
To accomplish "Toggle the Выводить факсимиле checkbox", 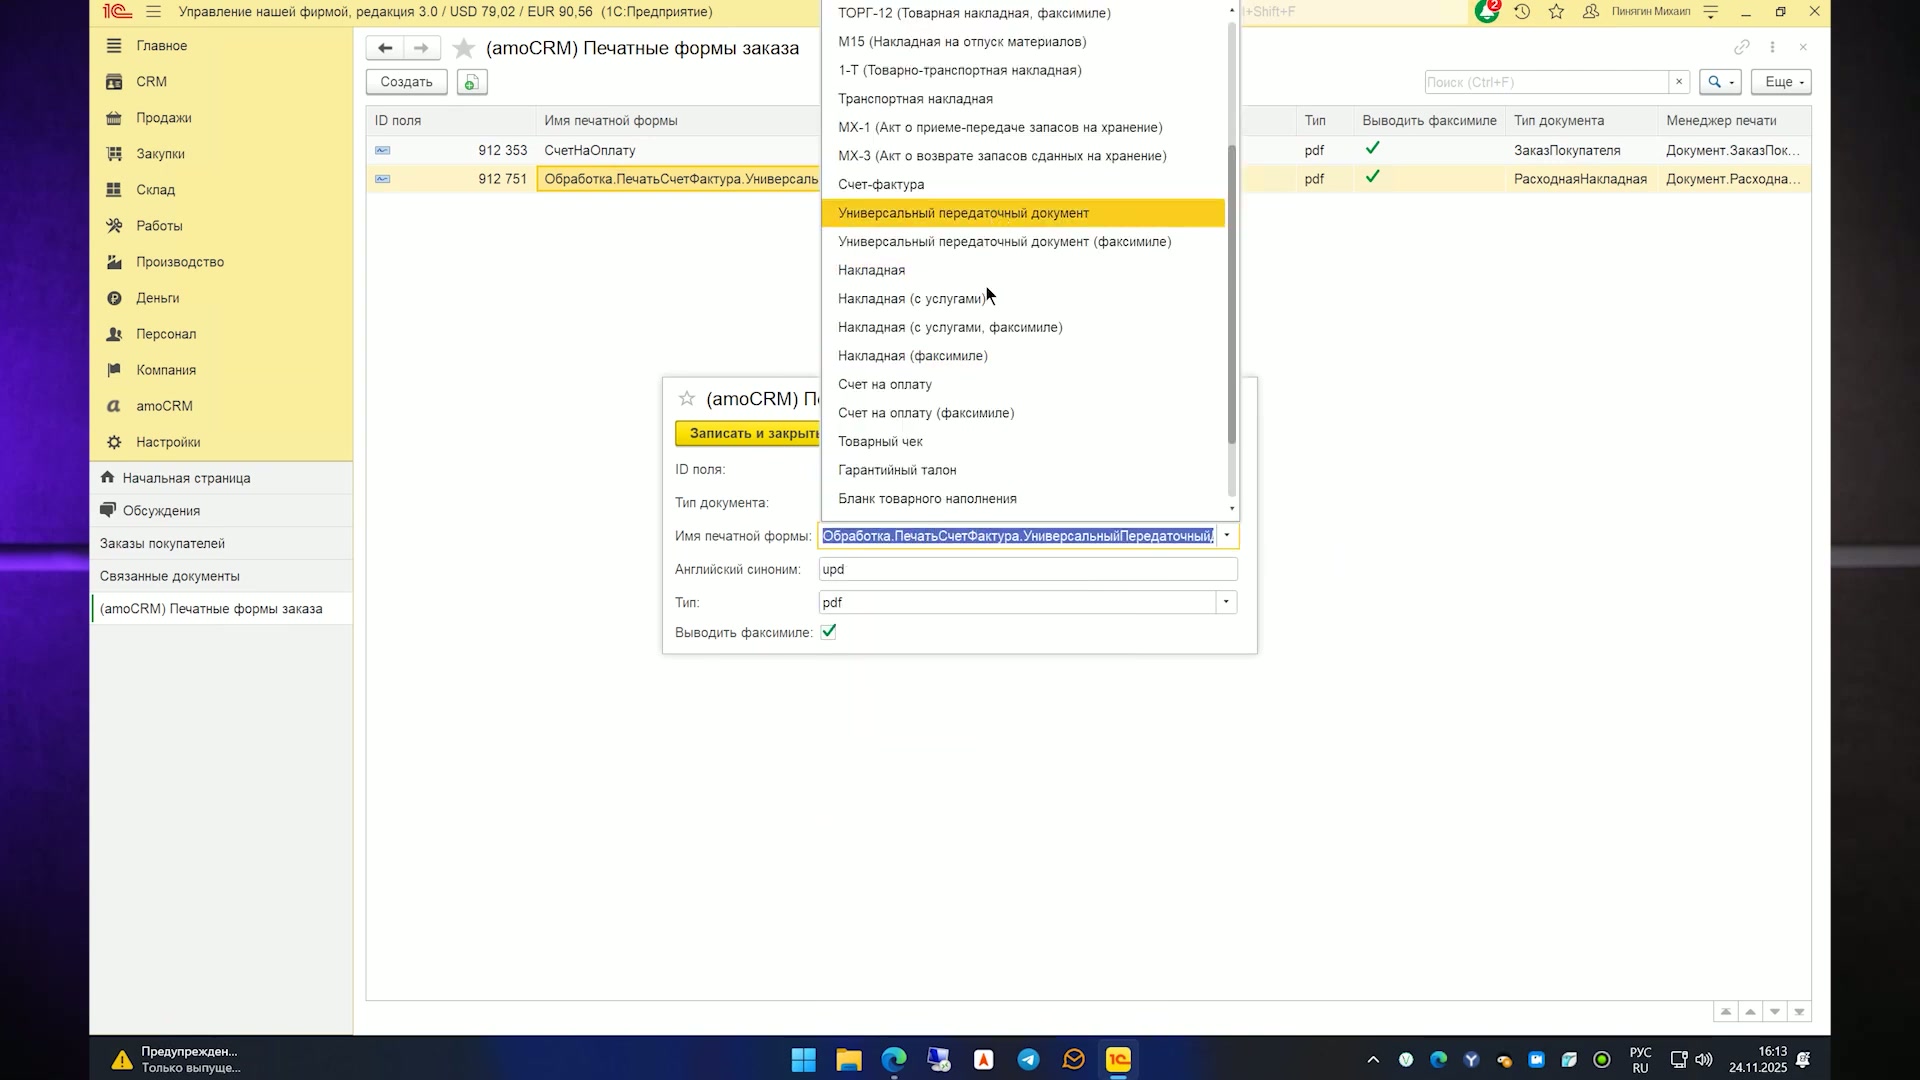I will click(x=828, y=632).
